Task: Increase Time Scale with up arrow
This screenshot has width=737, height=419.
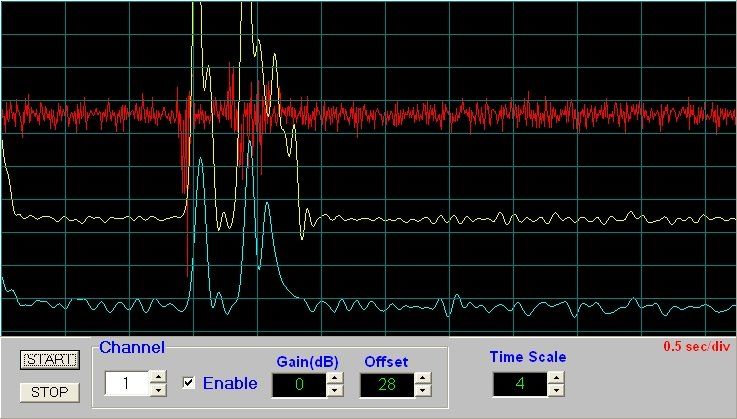Action: pos(556,378)
